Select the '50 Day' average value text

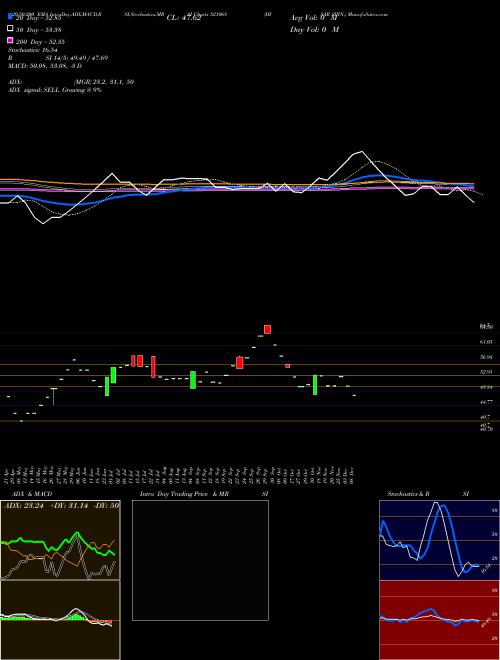(39, 30)
